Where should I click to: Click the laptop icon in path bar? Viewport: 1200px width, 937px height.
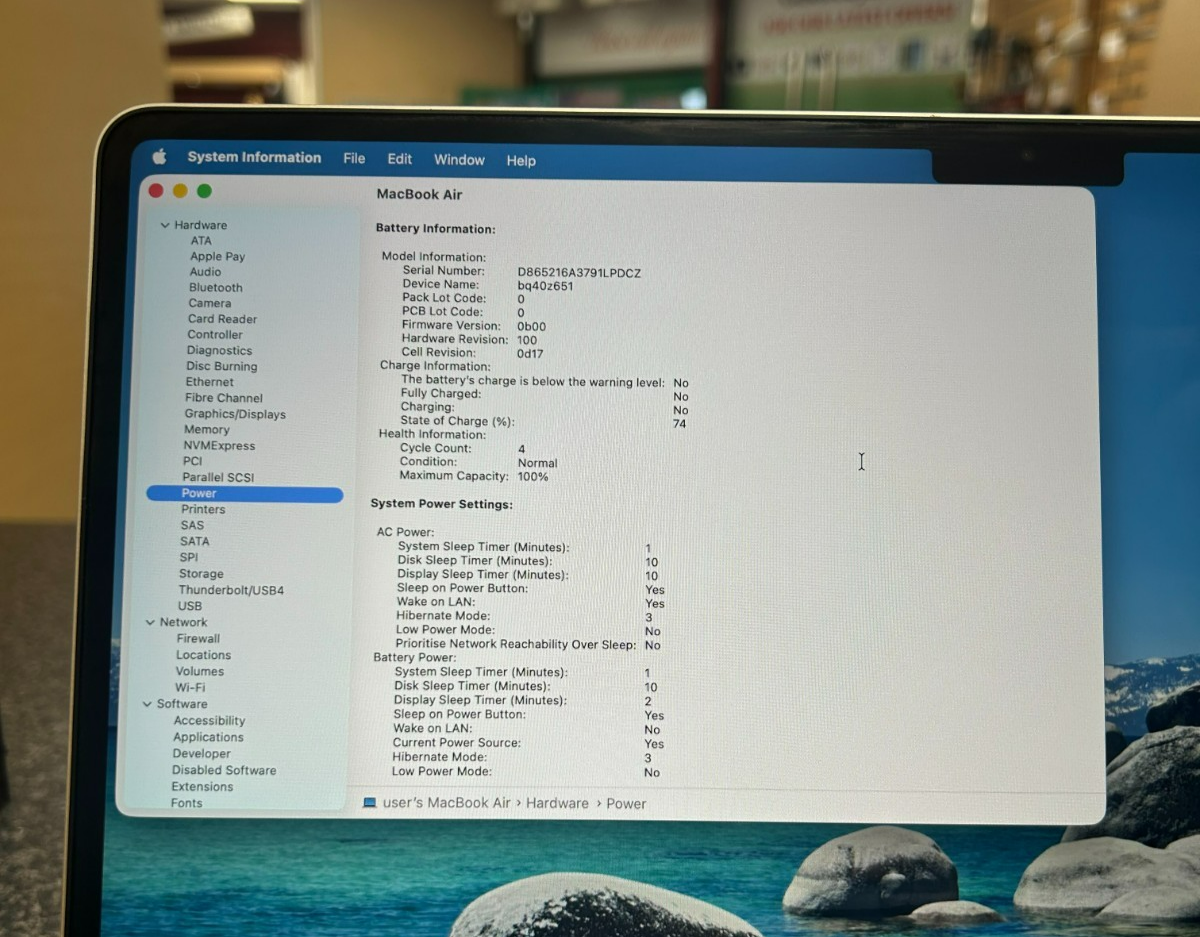369,803
